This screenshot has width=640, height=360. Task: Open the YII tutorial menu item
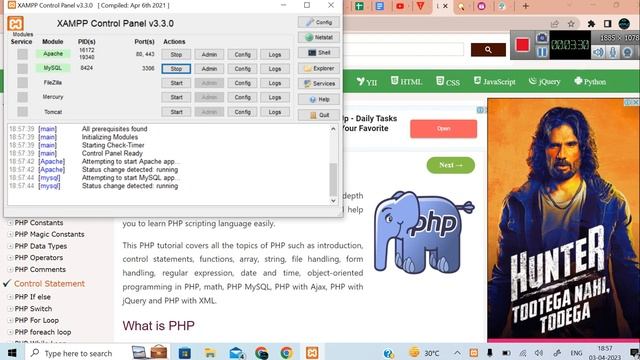pos(367,82)
